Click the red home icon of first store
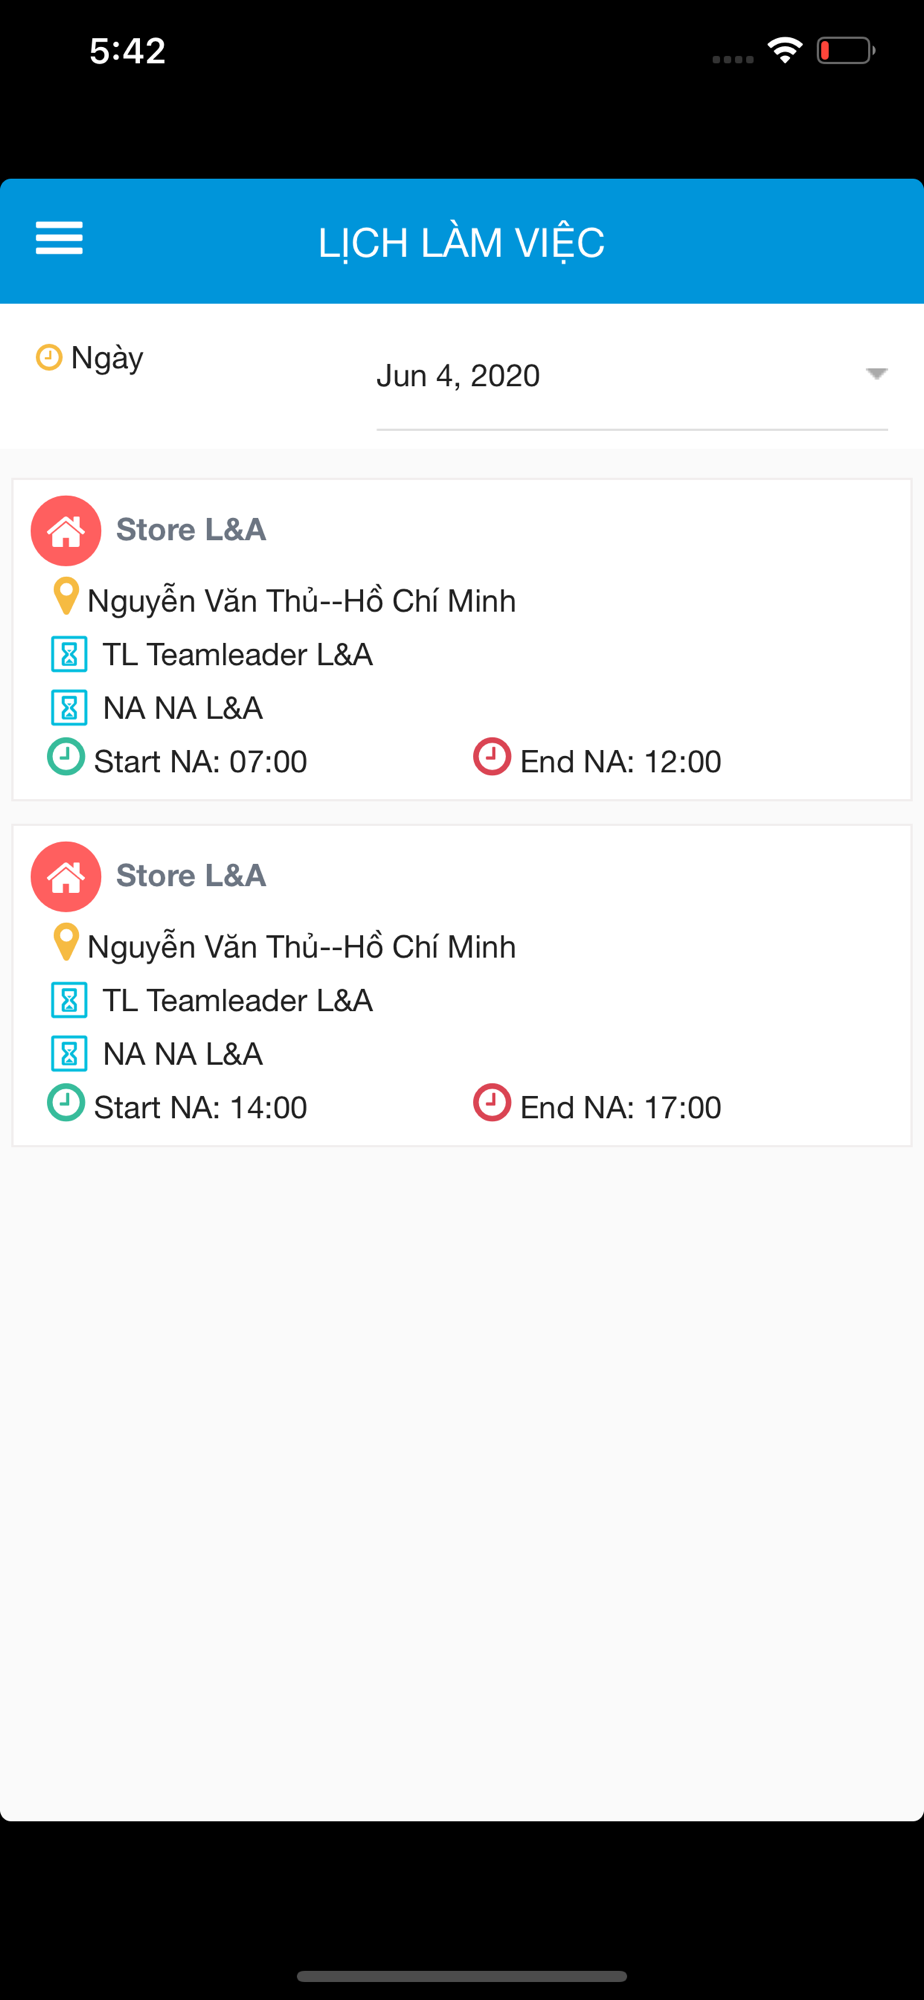This screenshot has height=2000, width=924. 66,531
